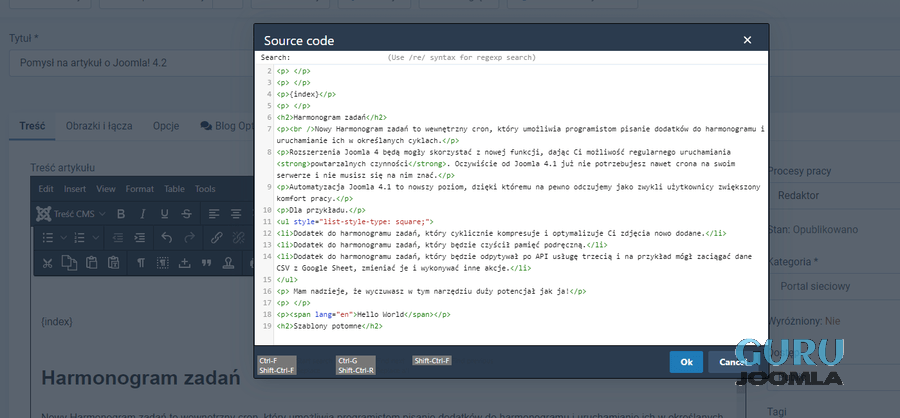900x418 pixels.
Task: Open the Table menu of the editor
Action: click(174, 189)
